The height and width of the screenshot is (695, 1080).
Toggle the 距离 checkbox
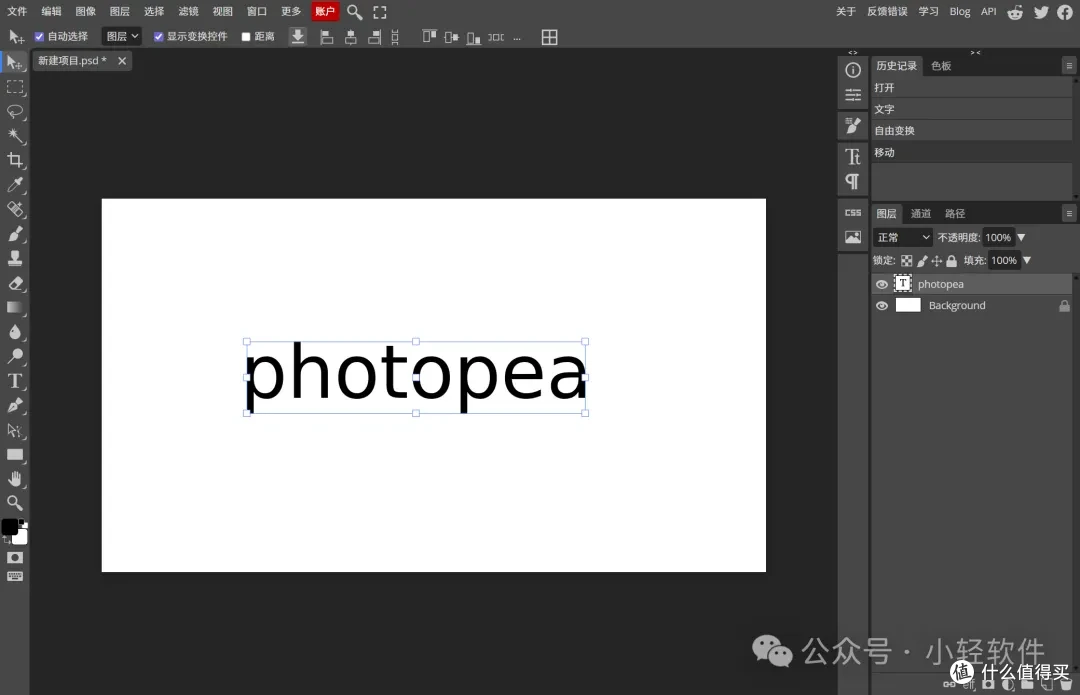[x=246, y=37]
